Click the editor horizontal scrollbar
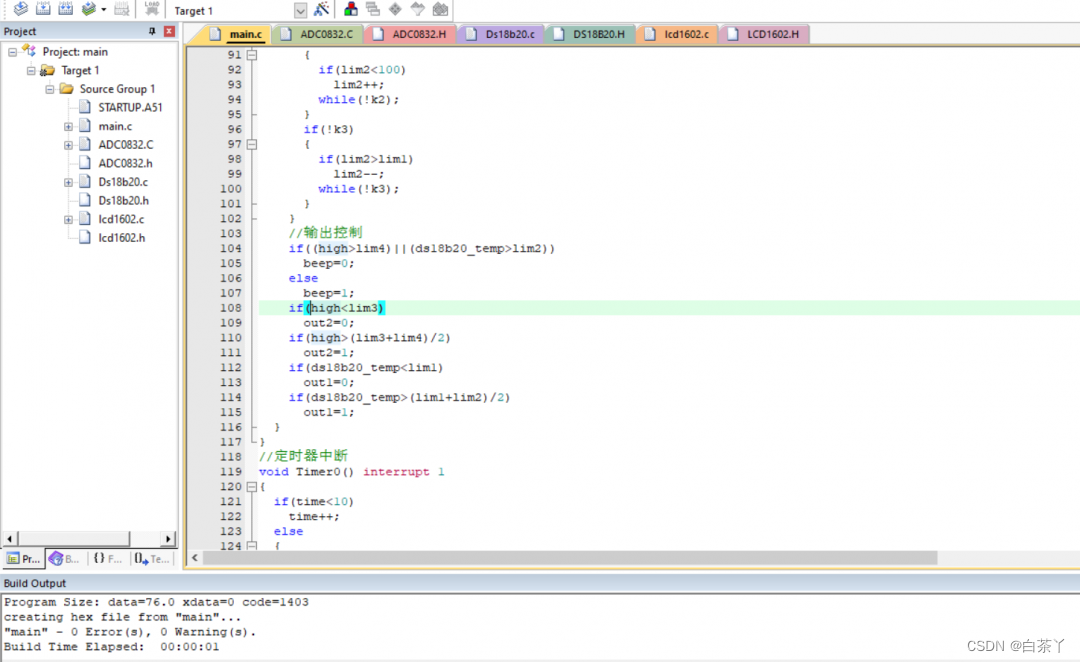1080x662 pixels. pyautogui.click(x=570, y=557)
